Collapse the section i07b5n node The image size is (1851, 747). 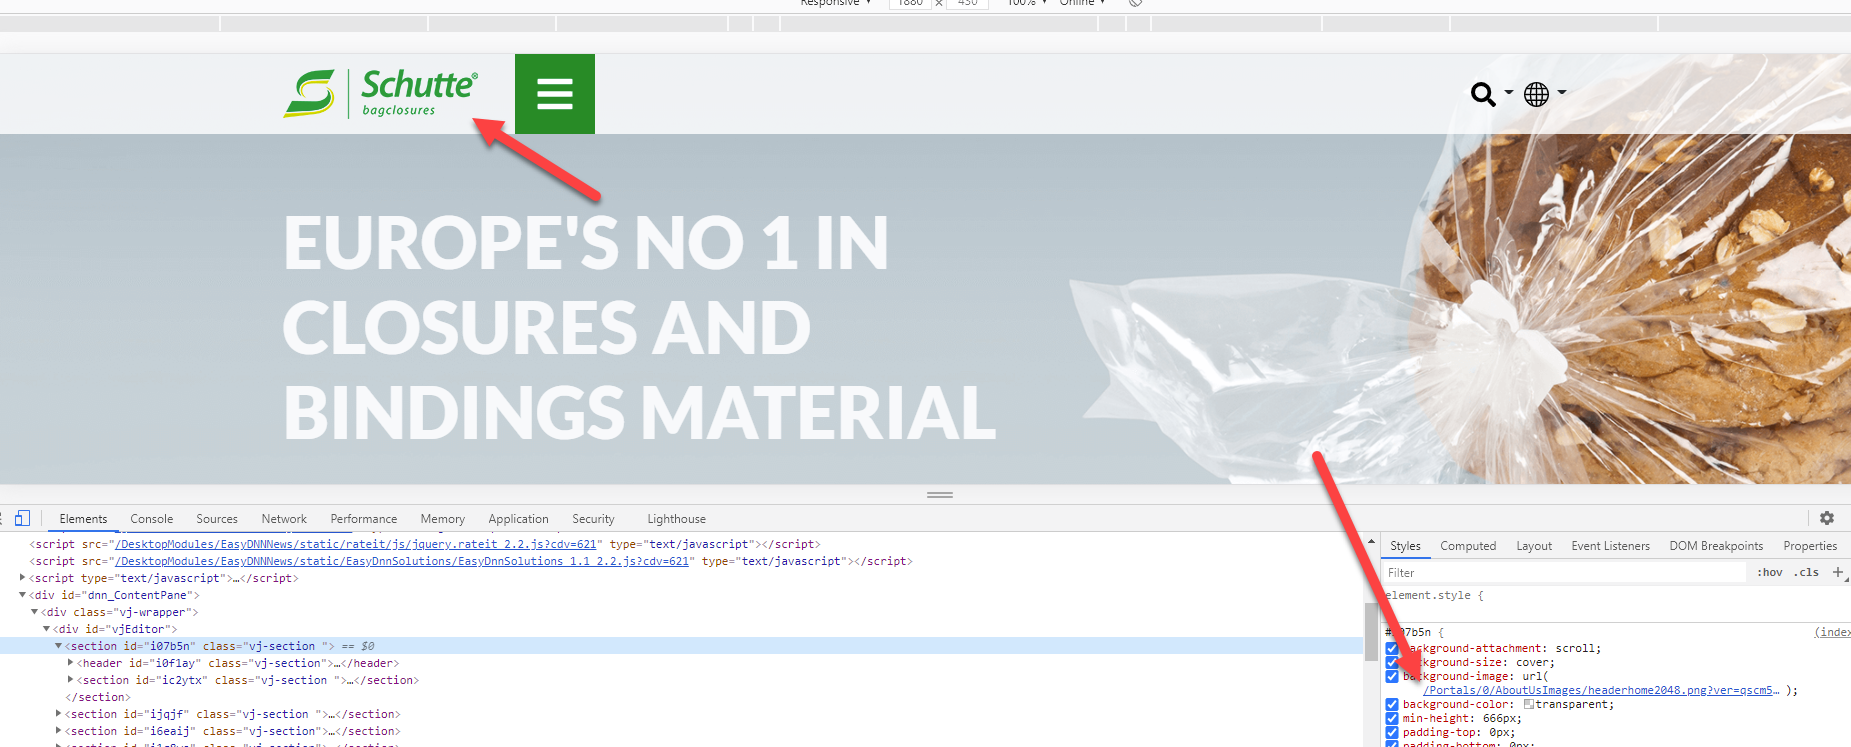click(x=58, y=645)
